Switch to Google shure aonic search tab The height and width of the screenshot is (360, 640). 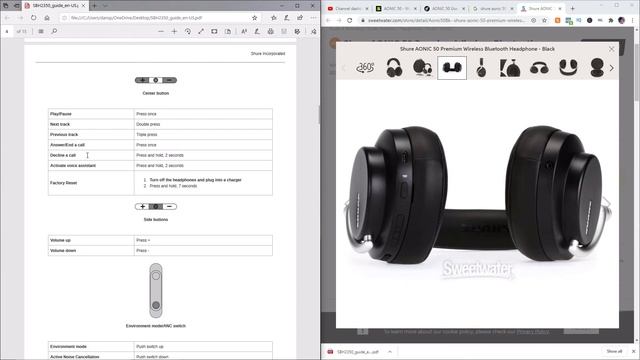493,9
